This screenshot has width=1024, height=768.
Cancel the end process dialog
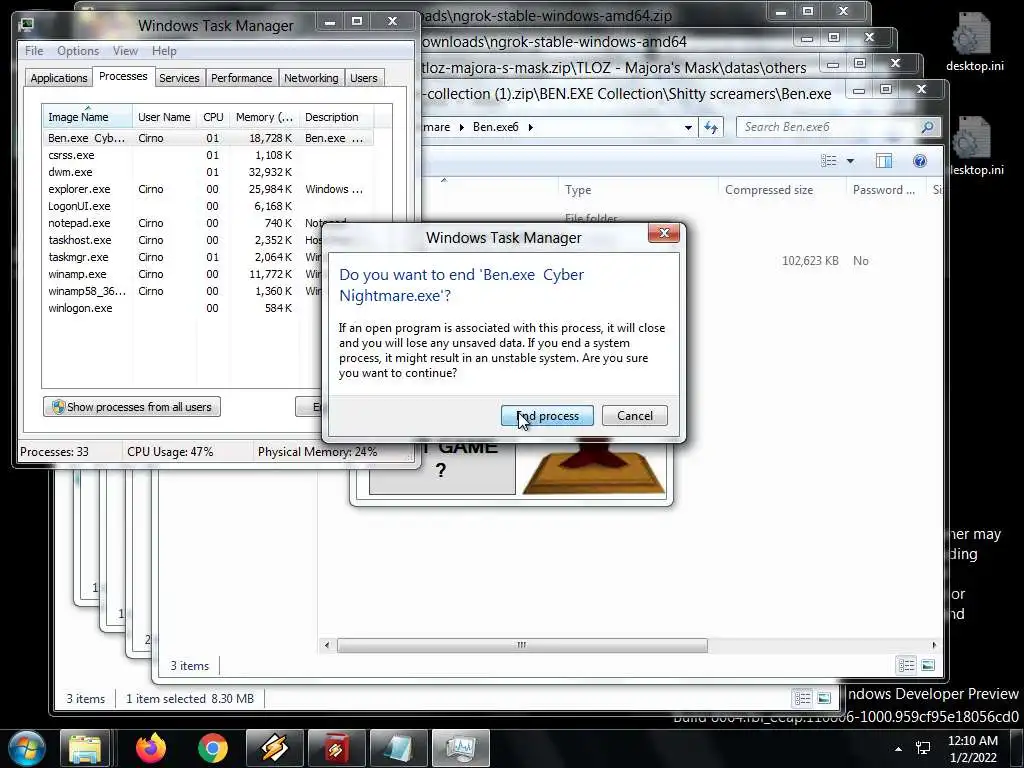tap(634, 416)
